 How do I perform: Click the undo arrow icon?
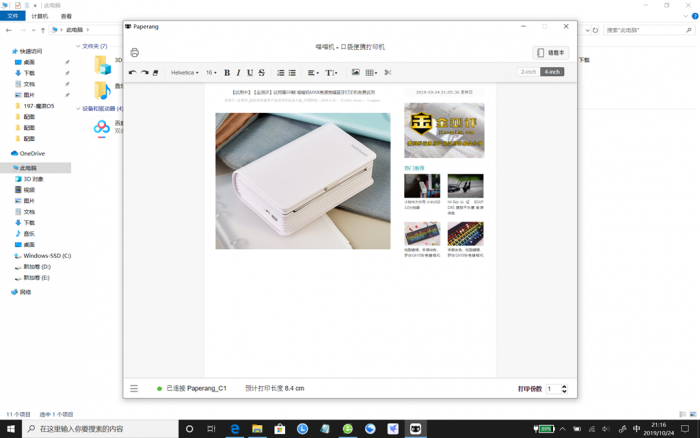point(132,73)
